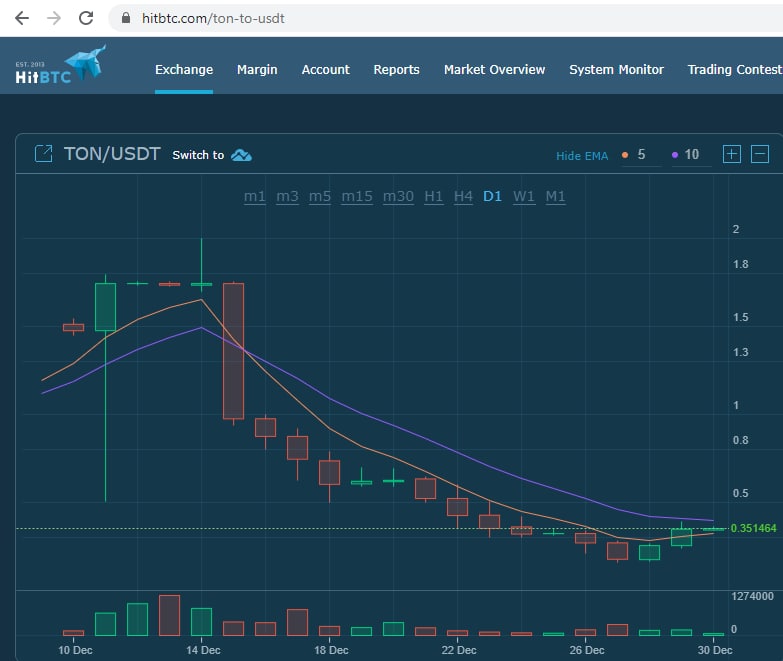Screen dimensions: 783x661
Task: Zoom out the chart with minus icon
Action: pos(760,154)
